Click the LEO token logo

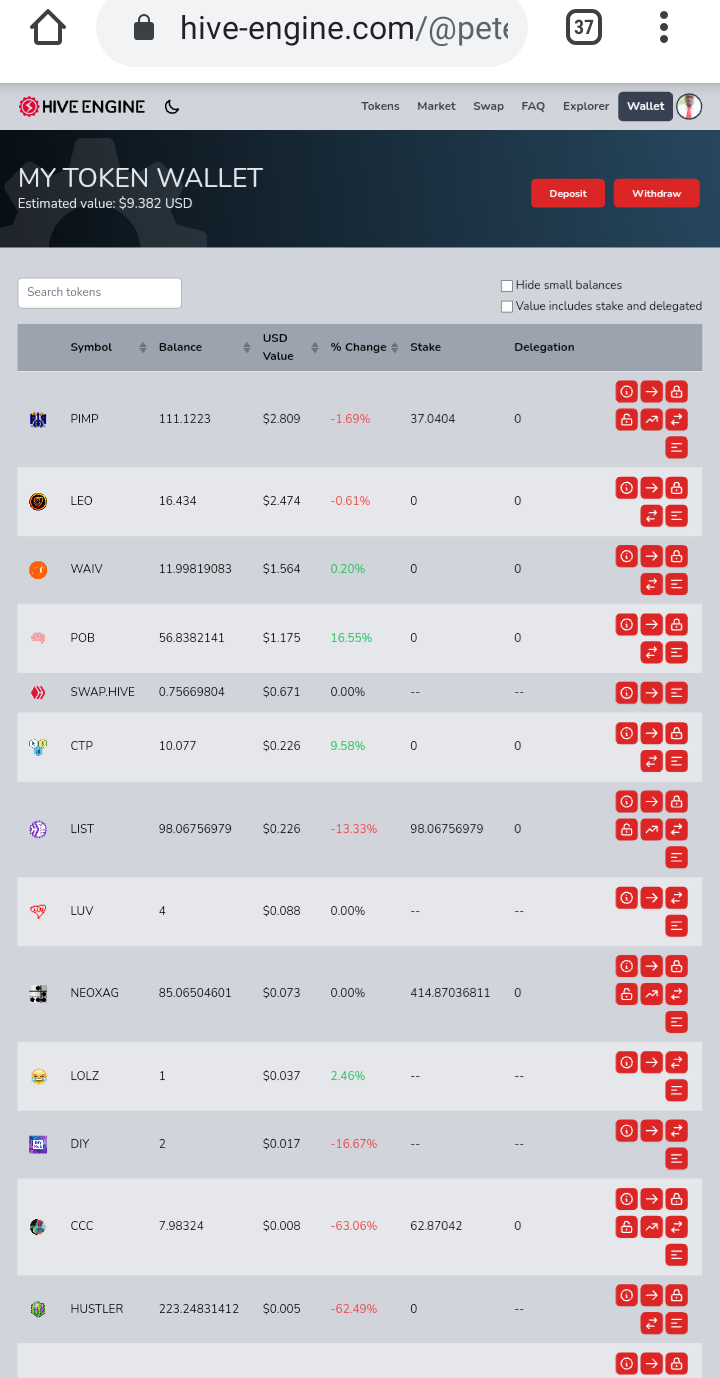38,502
